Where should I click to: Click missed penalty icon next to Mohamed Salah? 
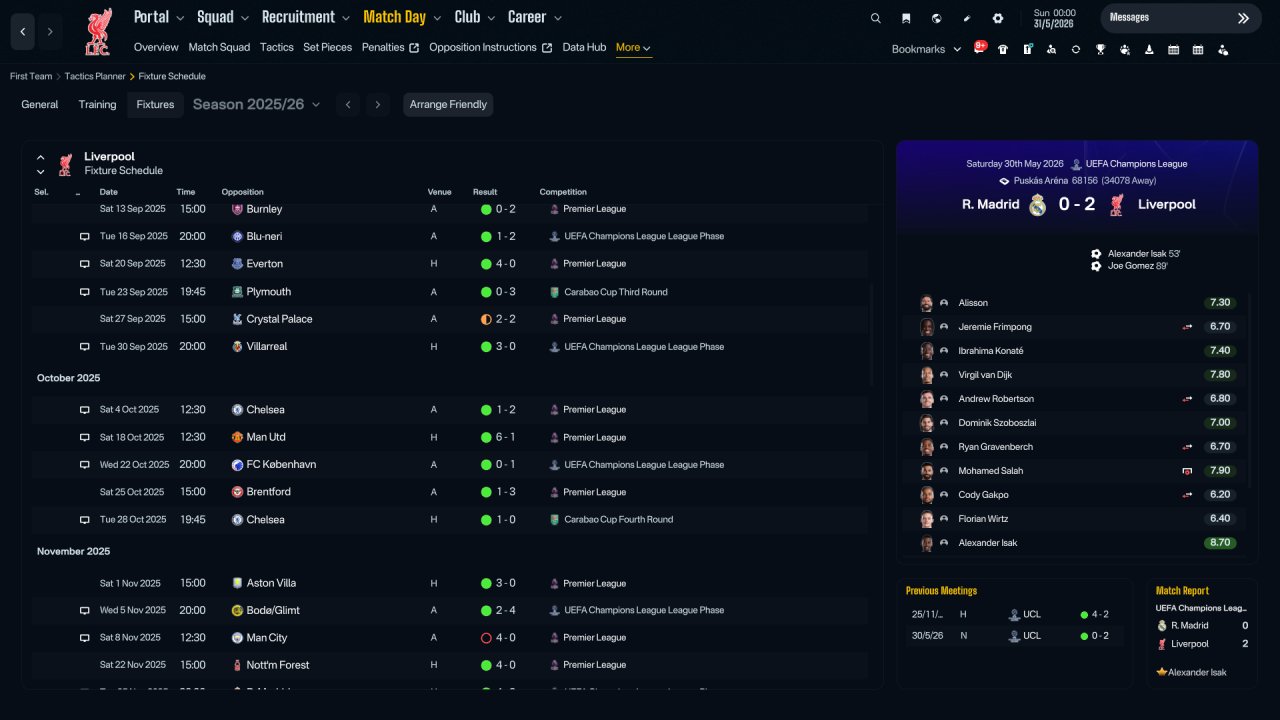(x=1187, y=471)
